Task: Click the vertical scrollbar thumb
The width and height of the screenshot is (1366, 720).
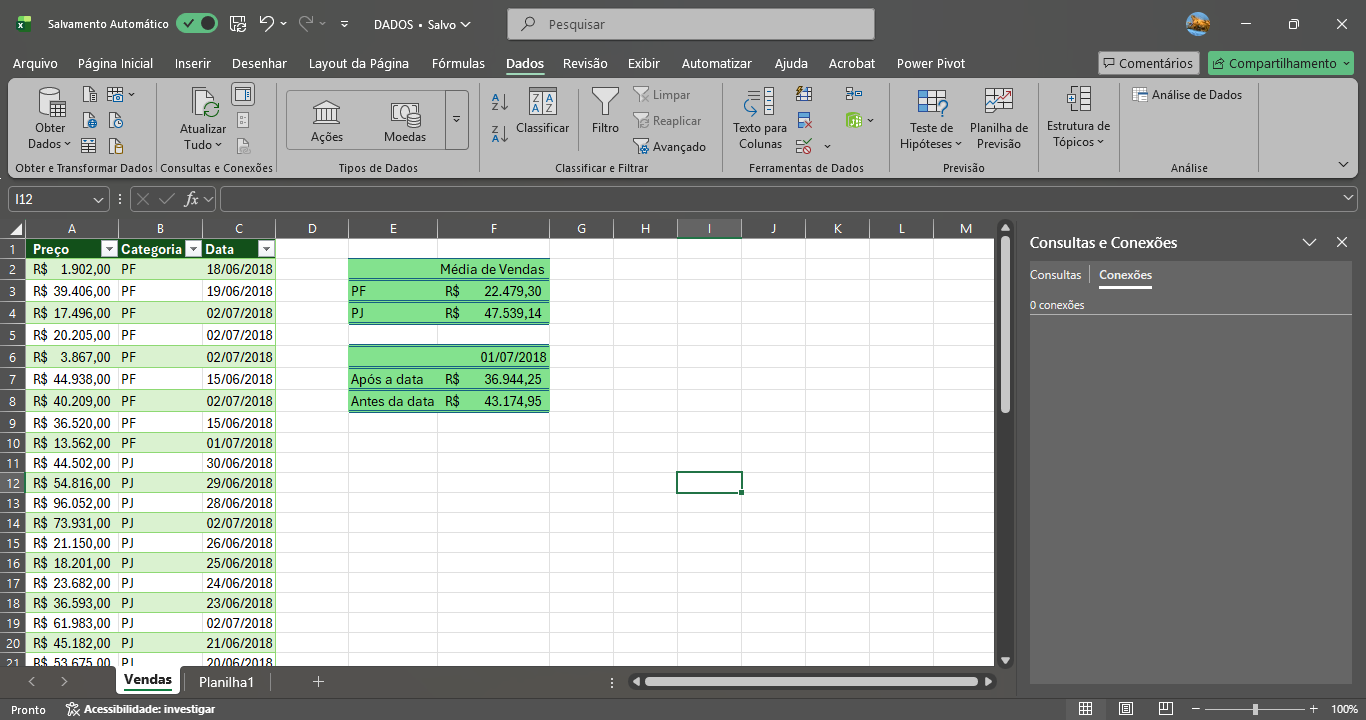Action: point(1006,324)
